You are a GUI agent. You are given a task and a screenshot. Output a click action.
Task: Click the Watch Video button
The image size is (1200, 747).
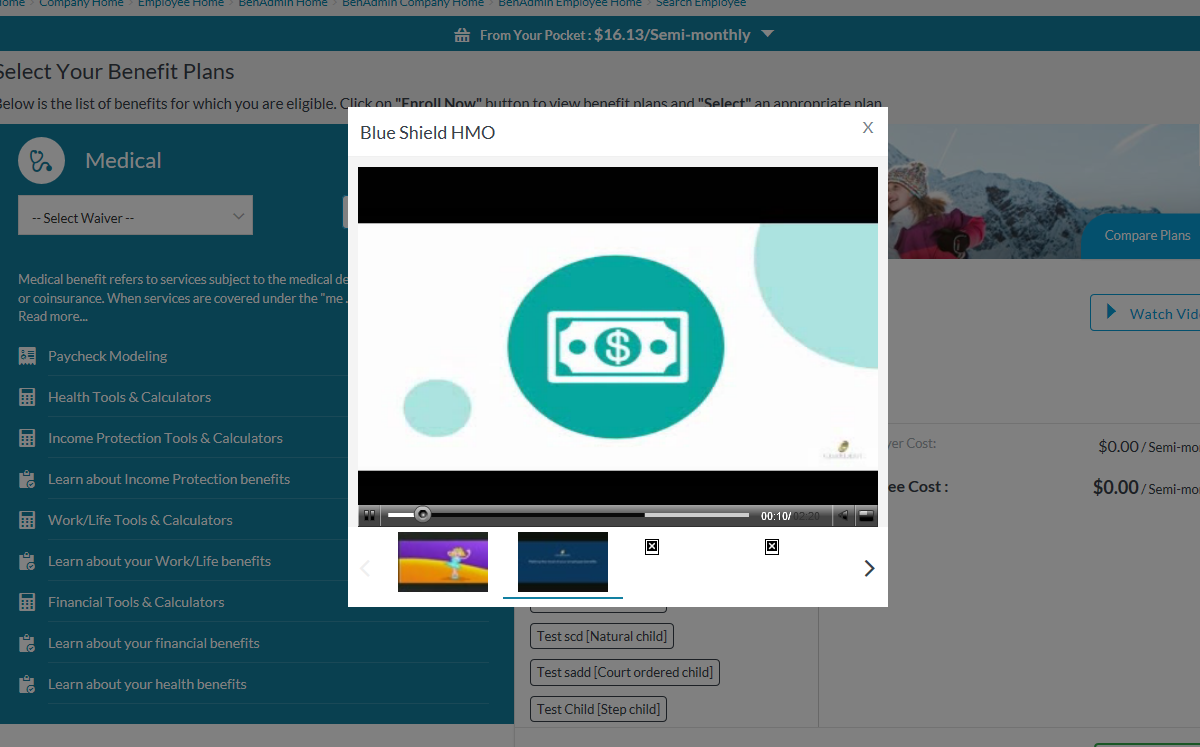(x=1146, y=313)
